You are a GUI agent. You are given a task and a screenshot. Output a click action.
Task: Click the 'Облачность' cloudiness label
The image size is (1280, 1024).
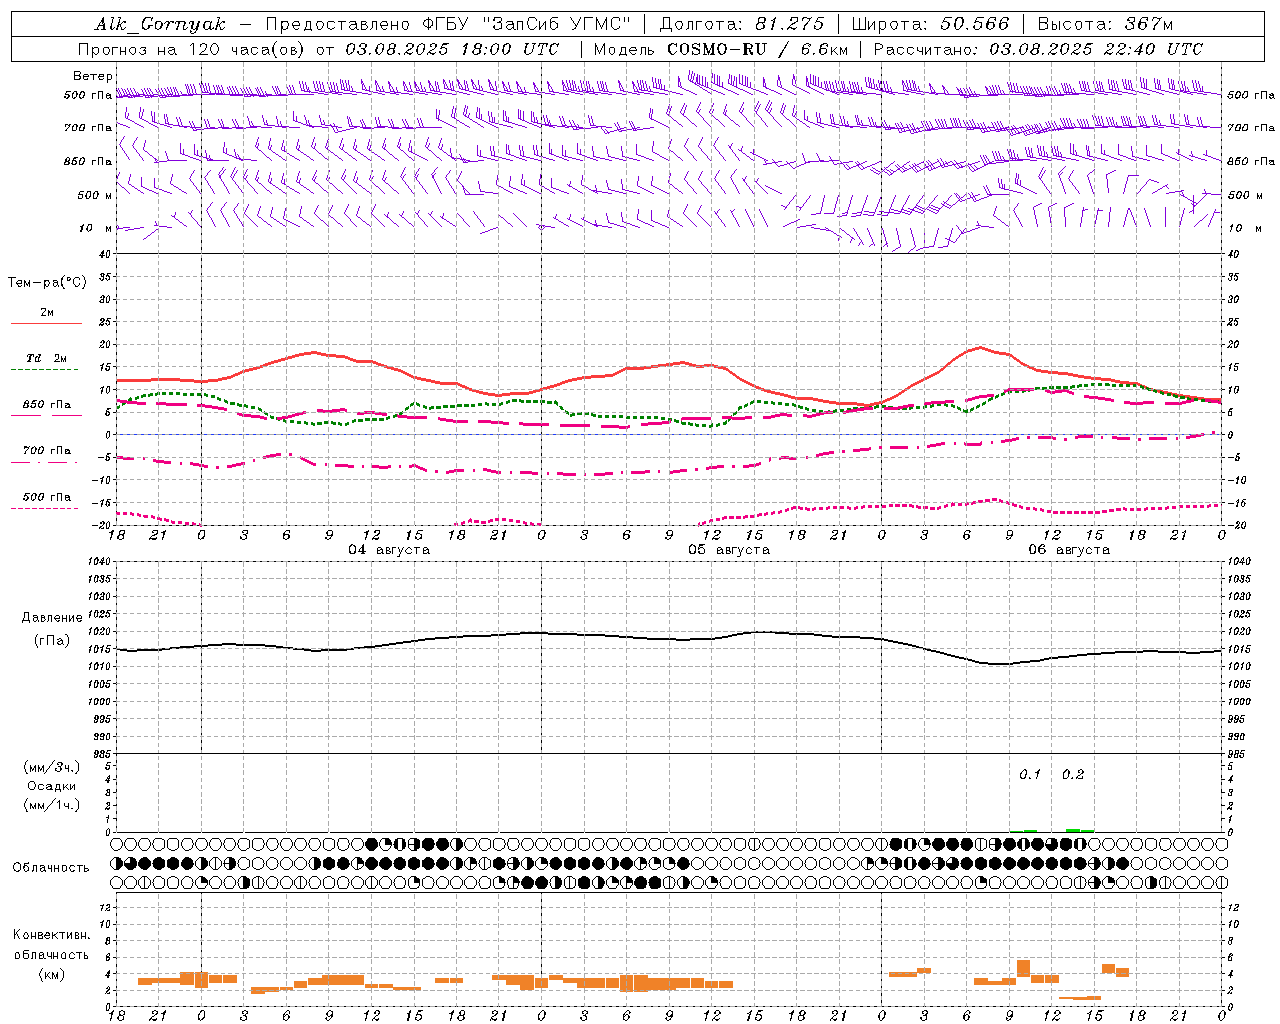click(51, 868)
